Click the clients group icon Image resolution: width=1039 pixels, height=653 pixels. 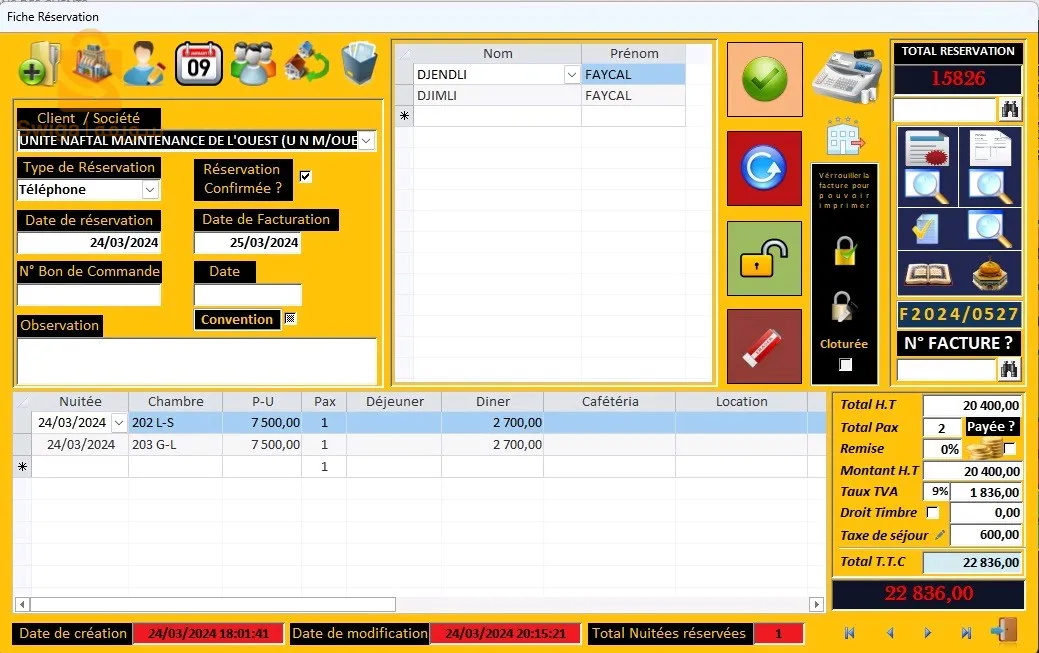[x=251, y=61]
